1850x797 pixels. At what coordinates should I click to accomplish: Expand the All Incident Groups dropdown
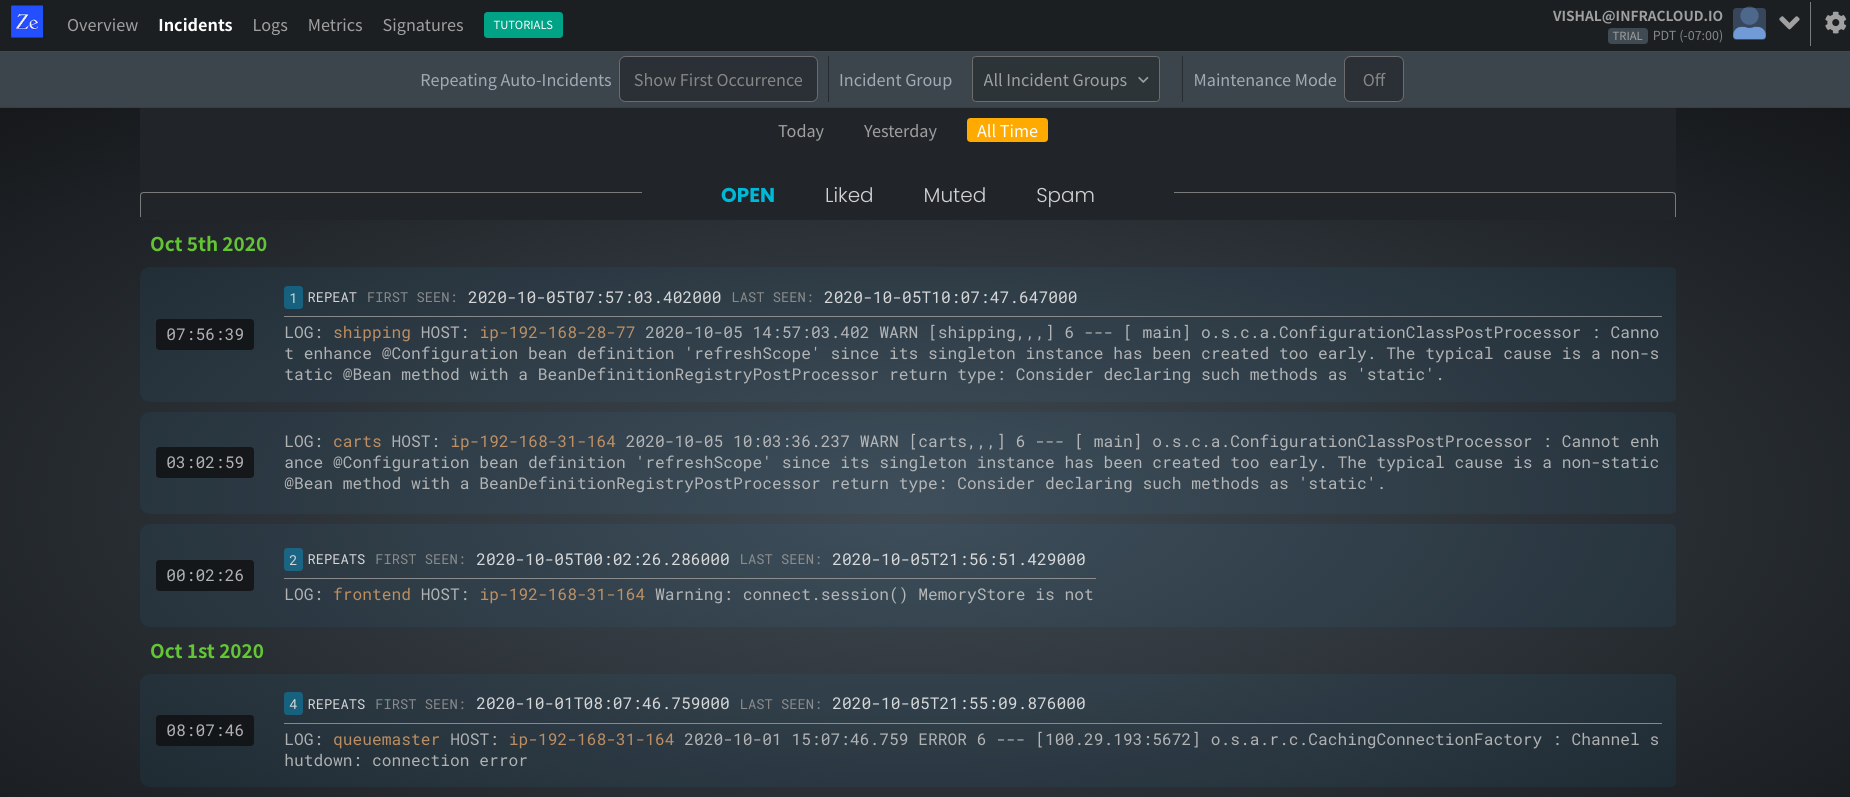click(x=1065, y=80)
